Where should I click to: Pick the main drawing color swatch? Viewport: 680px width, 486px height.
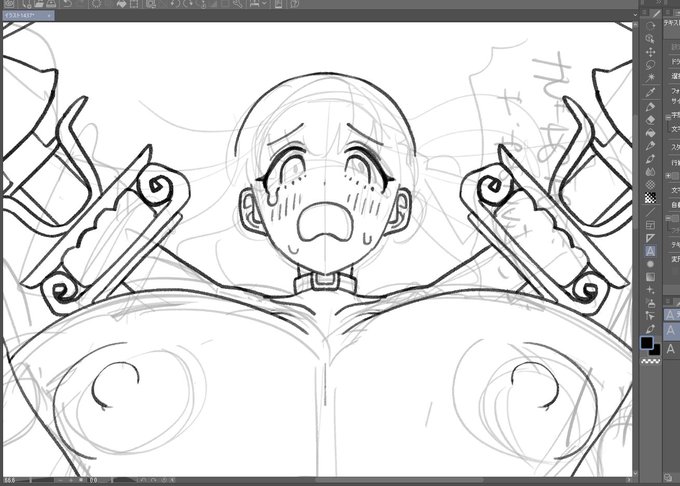point(647,342)
